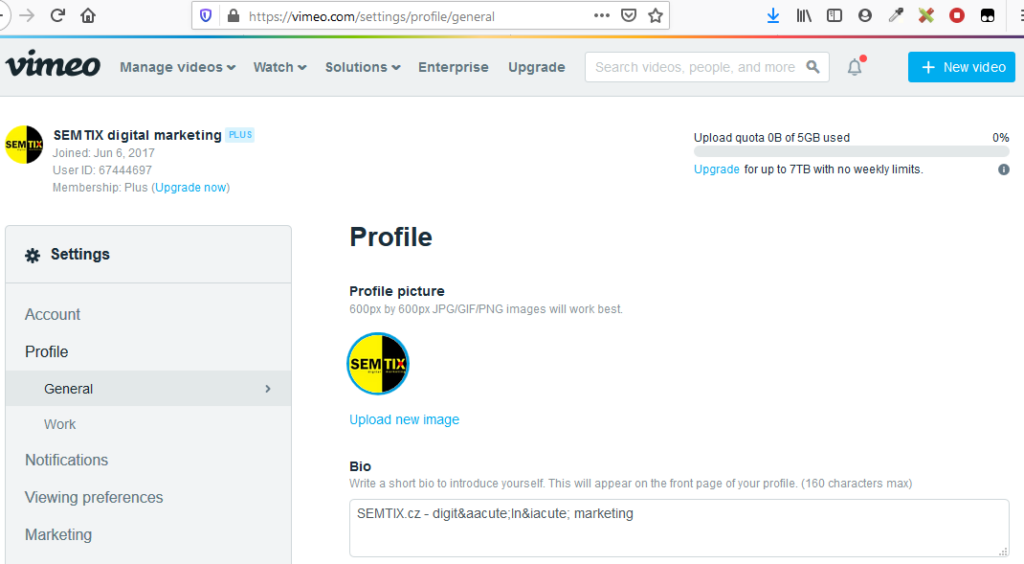
Task: Open the Firefox library icon
Action: tap(804, 16)
